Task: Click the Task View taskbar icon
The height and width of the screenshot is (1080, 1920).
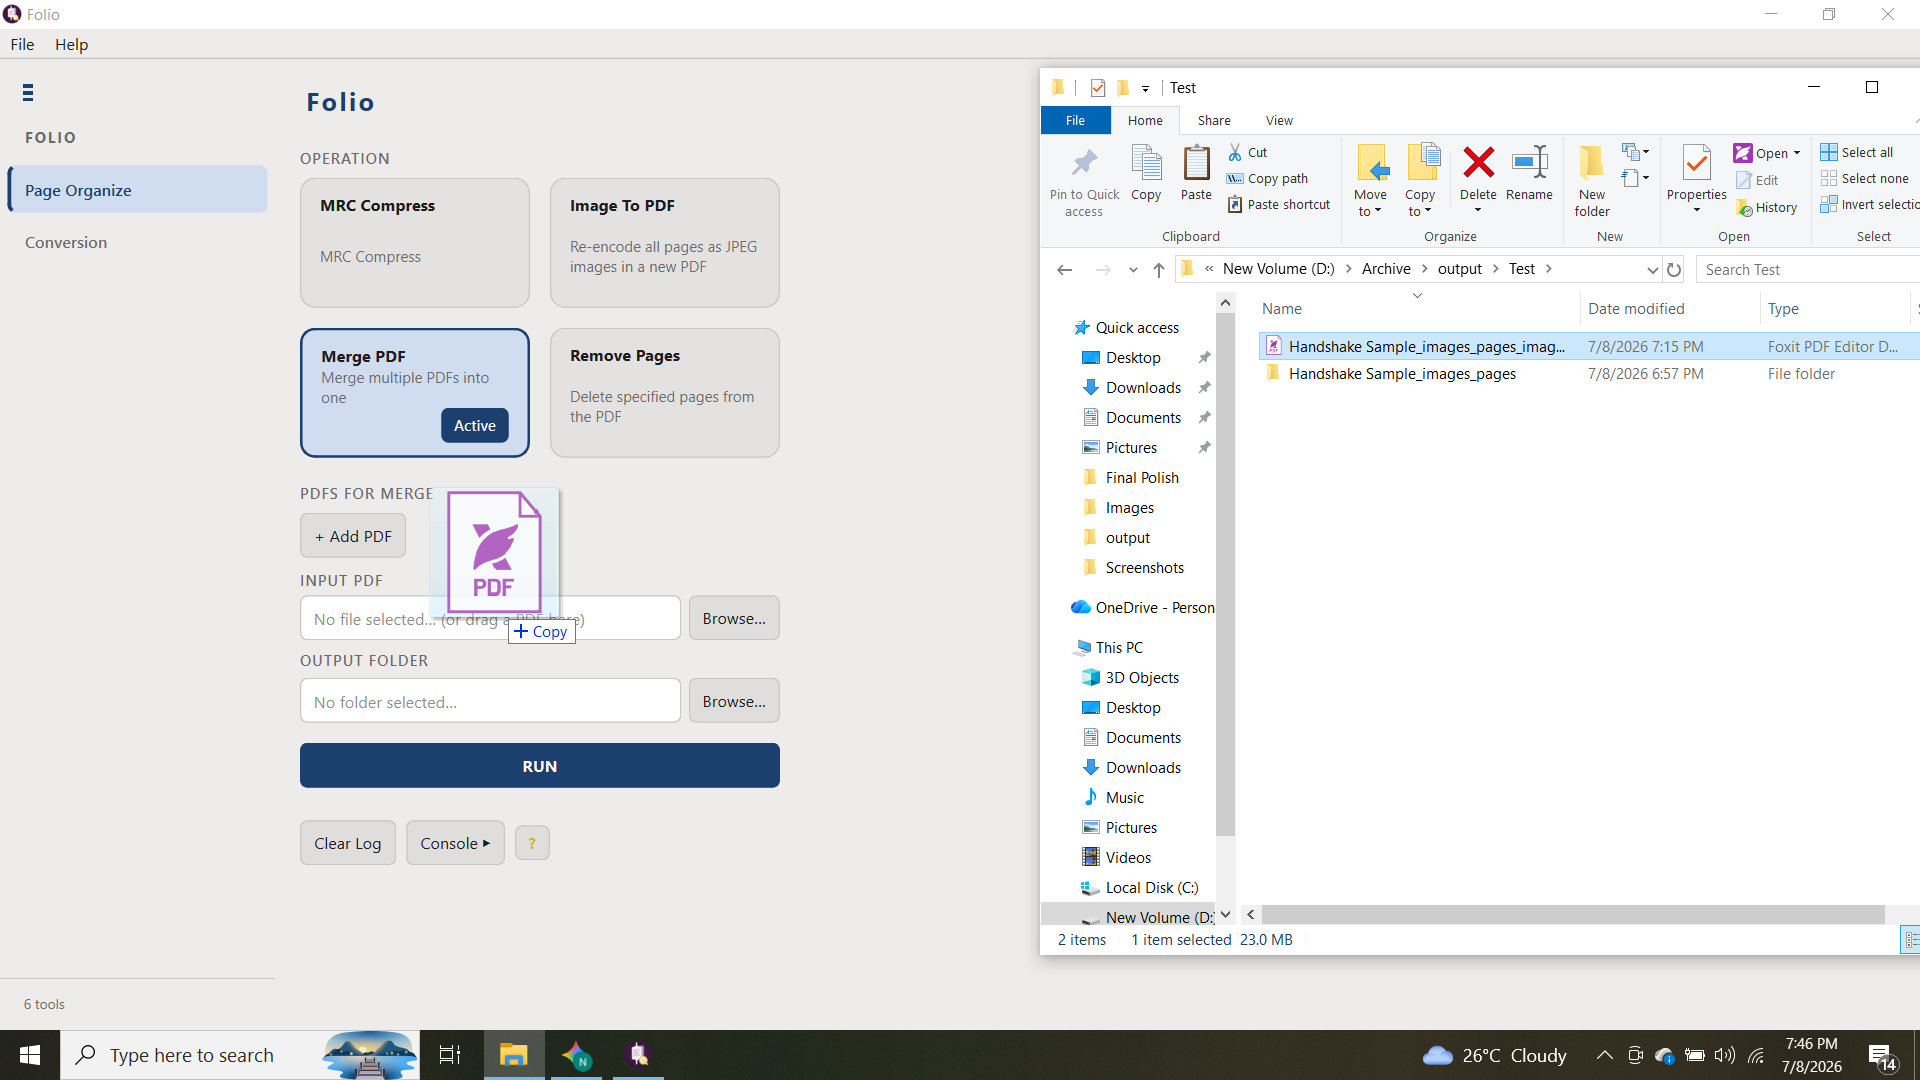Action: (450, 1055)
